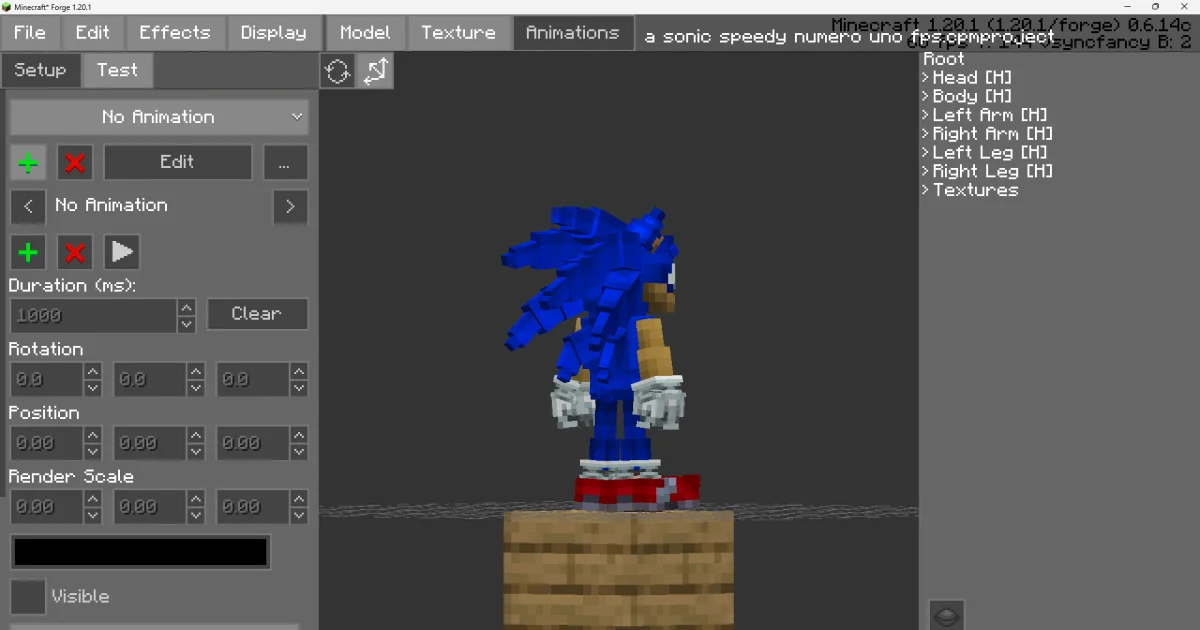This screenshot has height=630, width=1200.
Task: Click the reset camera view icon
Action: coord(338,71)
